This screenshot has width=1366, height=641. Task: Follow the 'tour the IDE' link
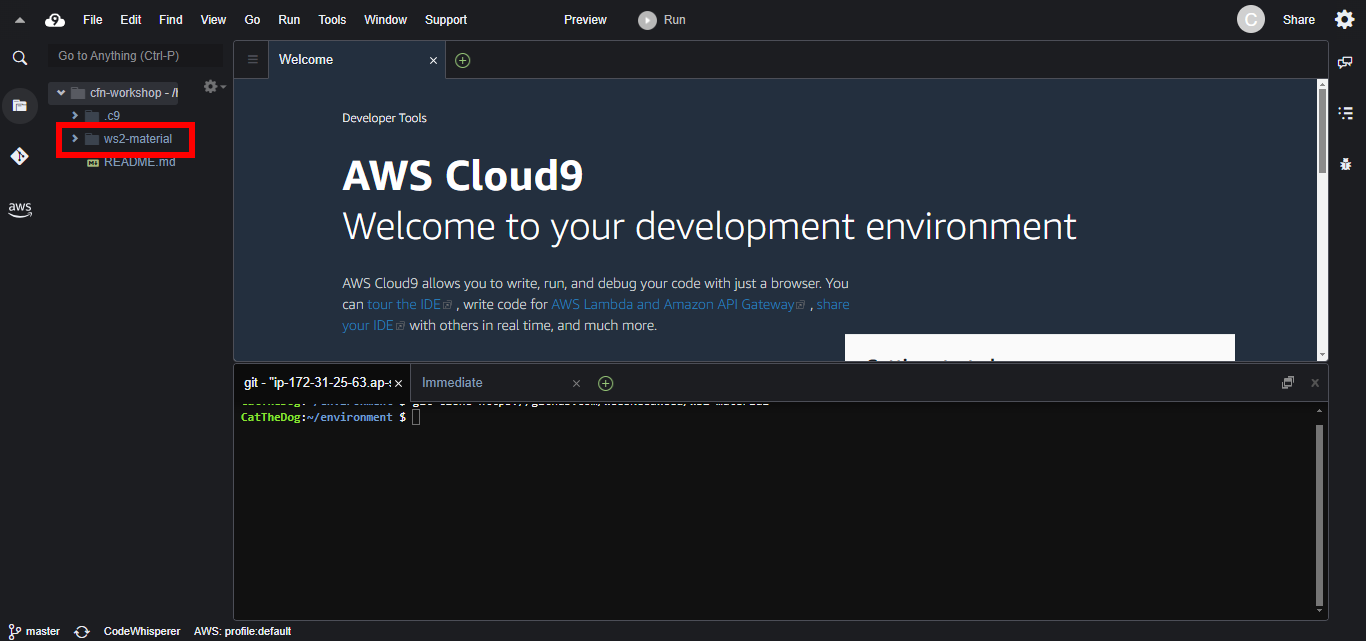[x=404, y=305]
